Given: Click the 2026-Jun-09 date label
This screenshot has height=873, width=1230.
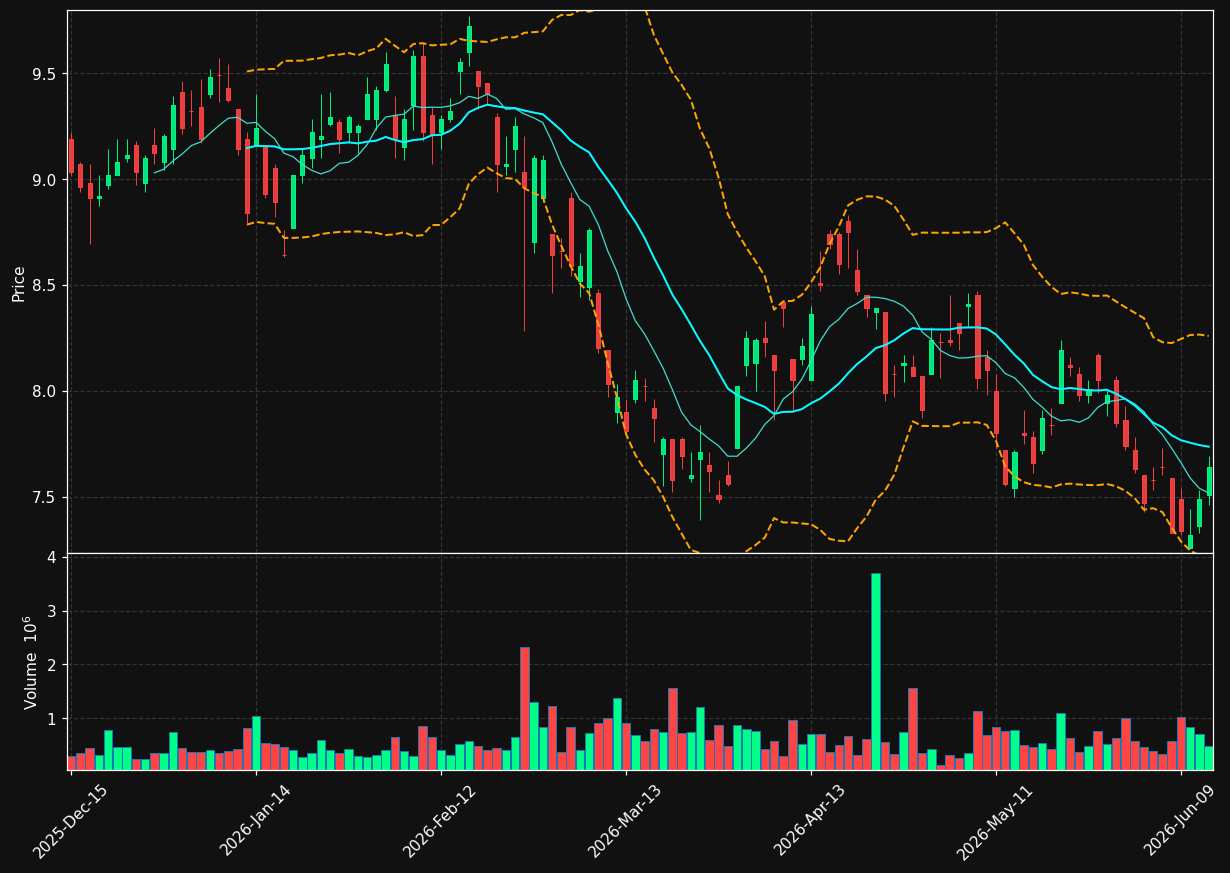Looking at the screenshot, I should (x=1181, y=821).
